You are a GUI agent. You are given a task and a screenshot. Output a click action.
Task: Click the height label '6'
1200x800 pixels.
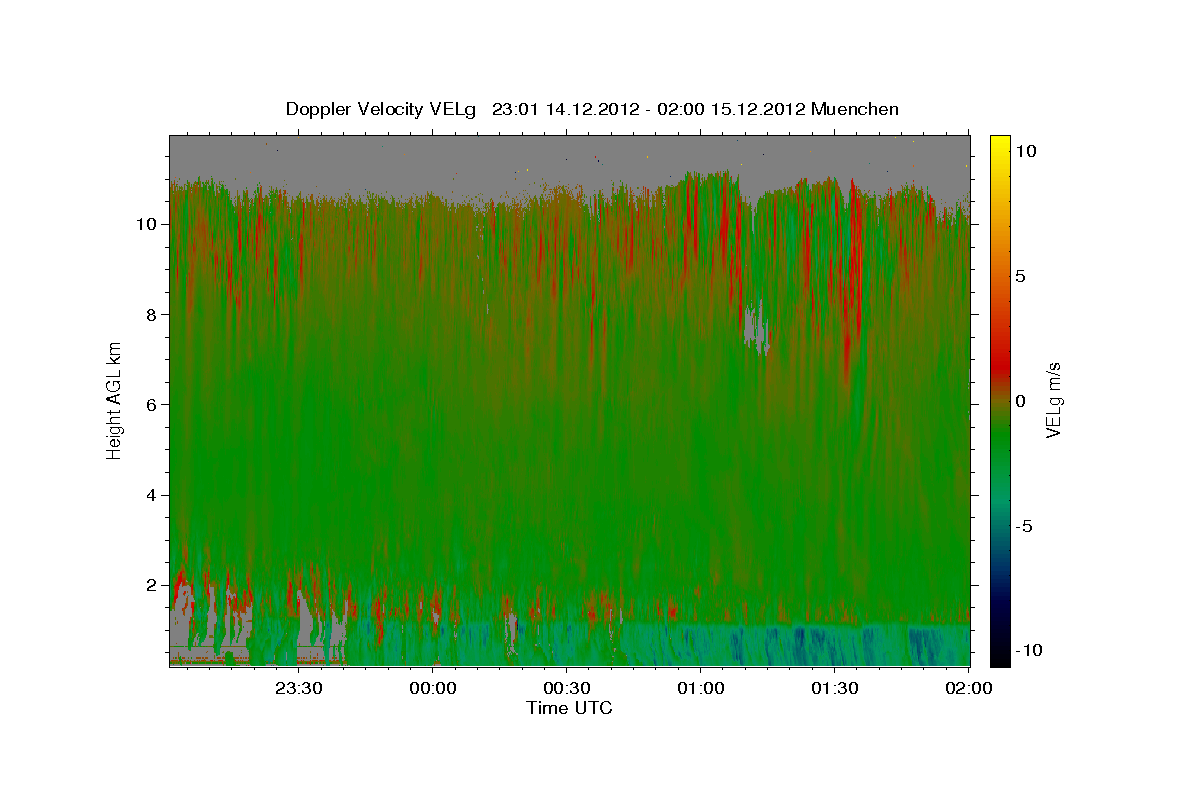(x=152, y=404)
